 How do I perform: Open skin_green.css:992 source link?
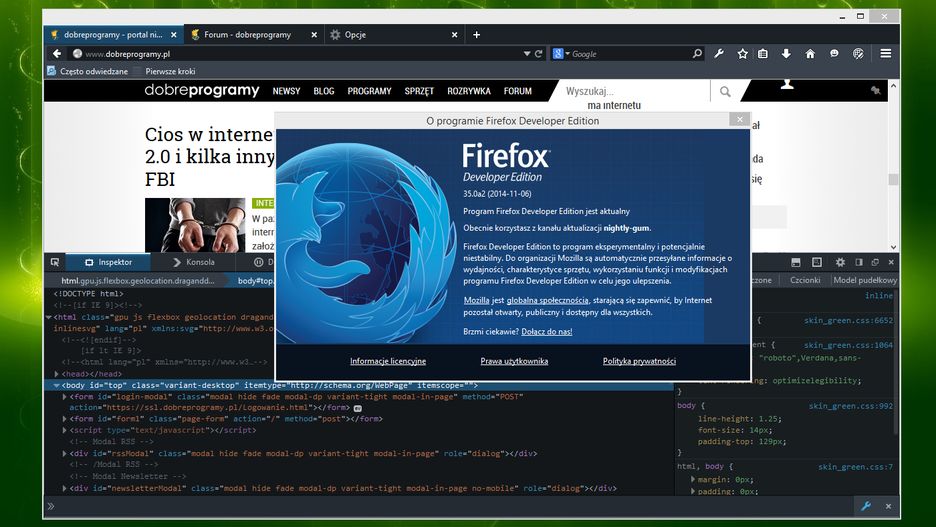(851, 406)
